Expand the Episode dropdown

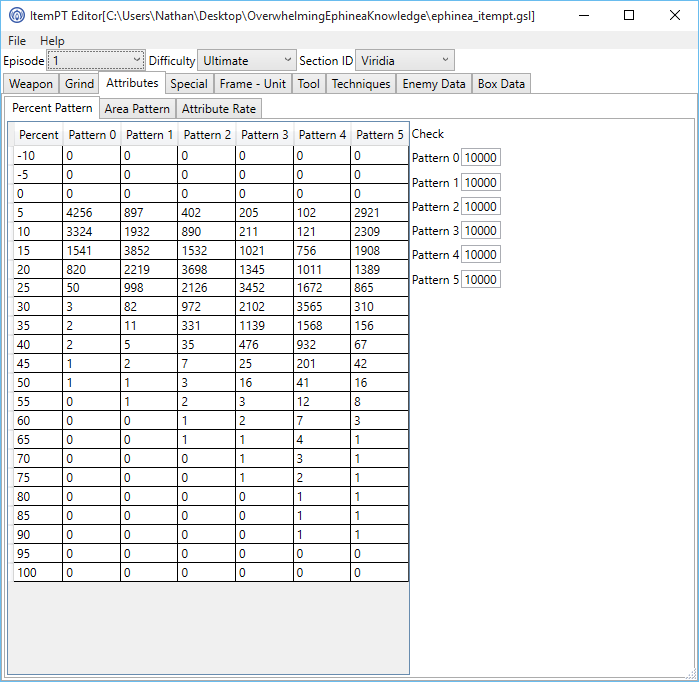(x=95, y=60)
